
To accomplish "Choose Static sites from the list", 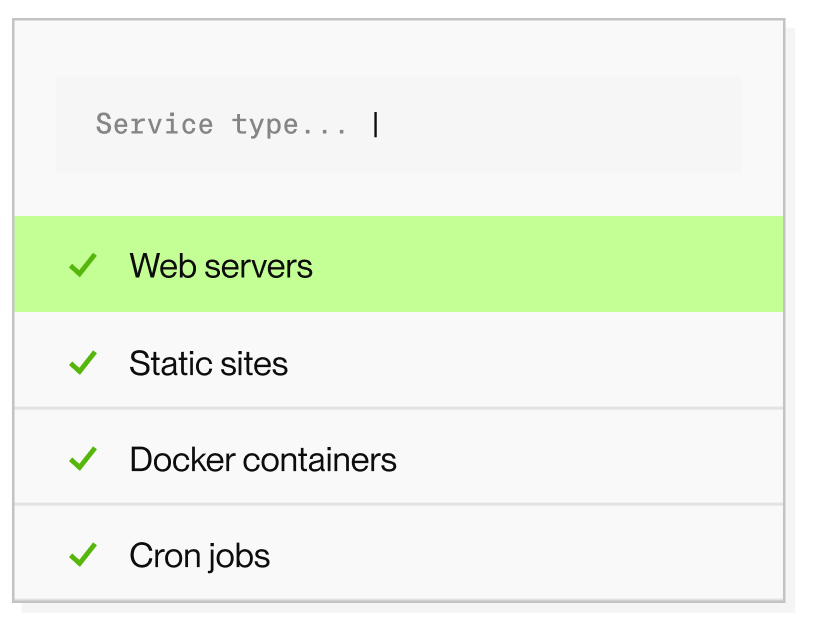I will (208, 363).
